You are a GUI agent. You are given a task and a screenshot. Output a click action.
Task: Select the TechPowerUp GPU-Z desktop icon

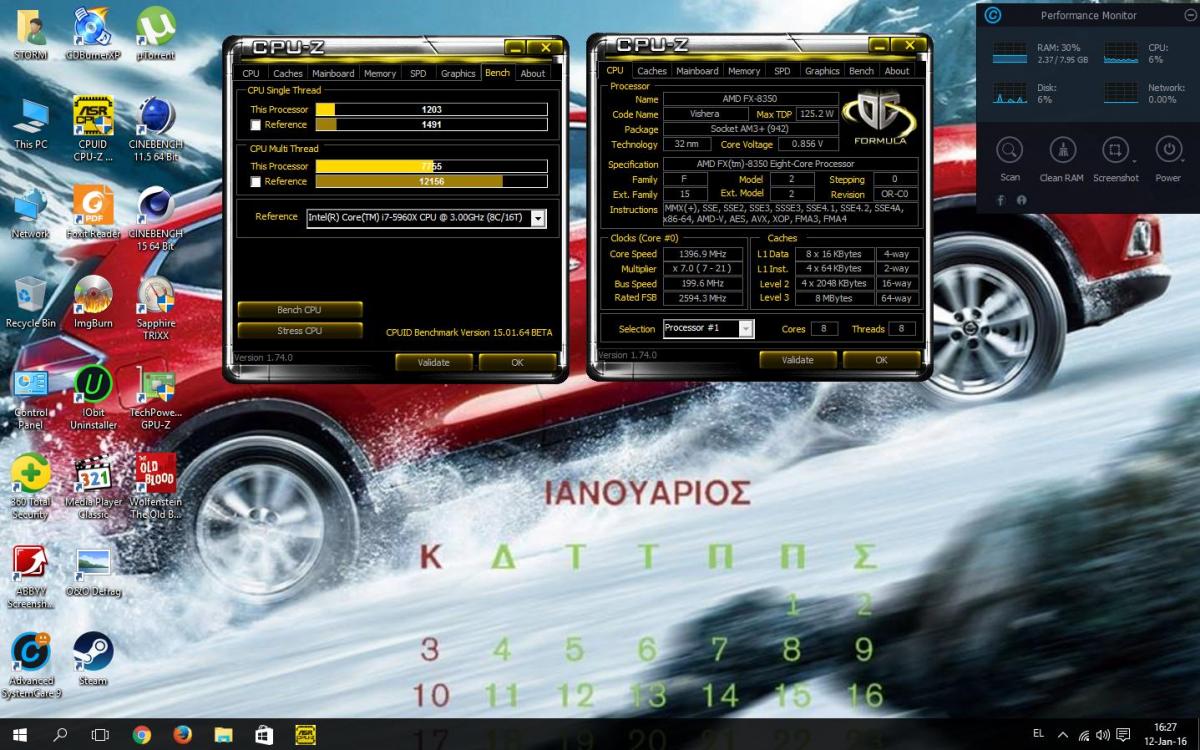(155, 398)
